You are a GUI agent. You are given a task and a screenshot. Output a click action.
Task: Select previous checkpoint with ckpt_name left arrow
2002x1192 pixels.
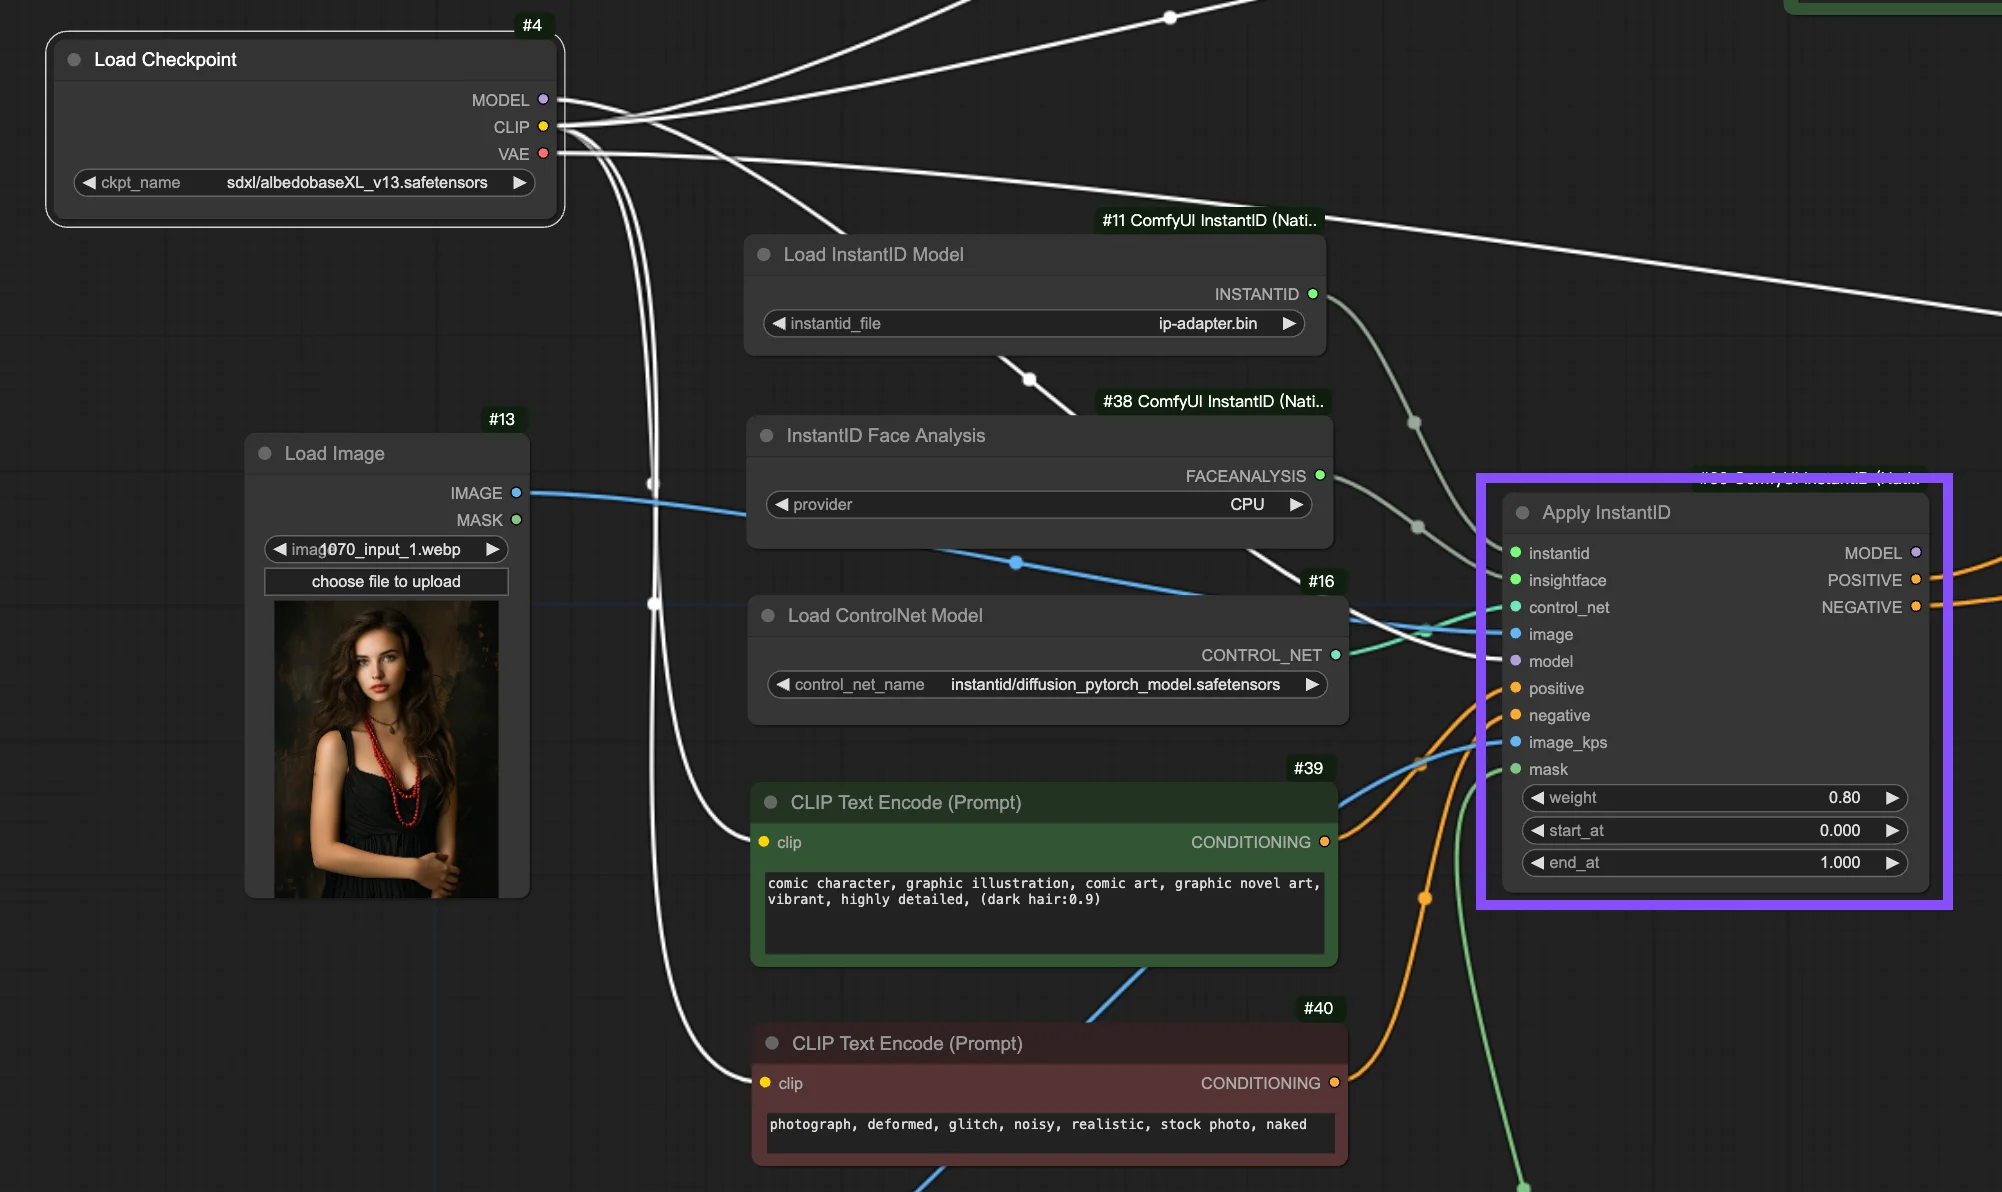click(89, 183)
